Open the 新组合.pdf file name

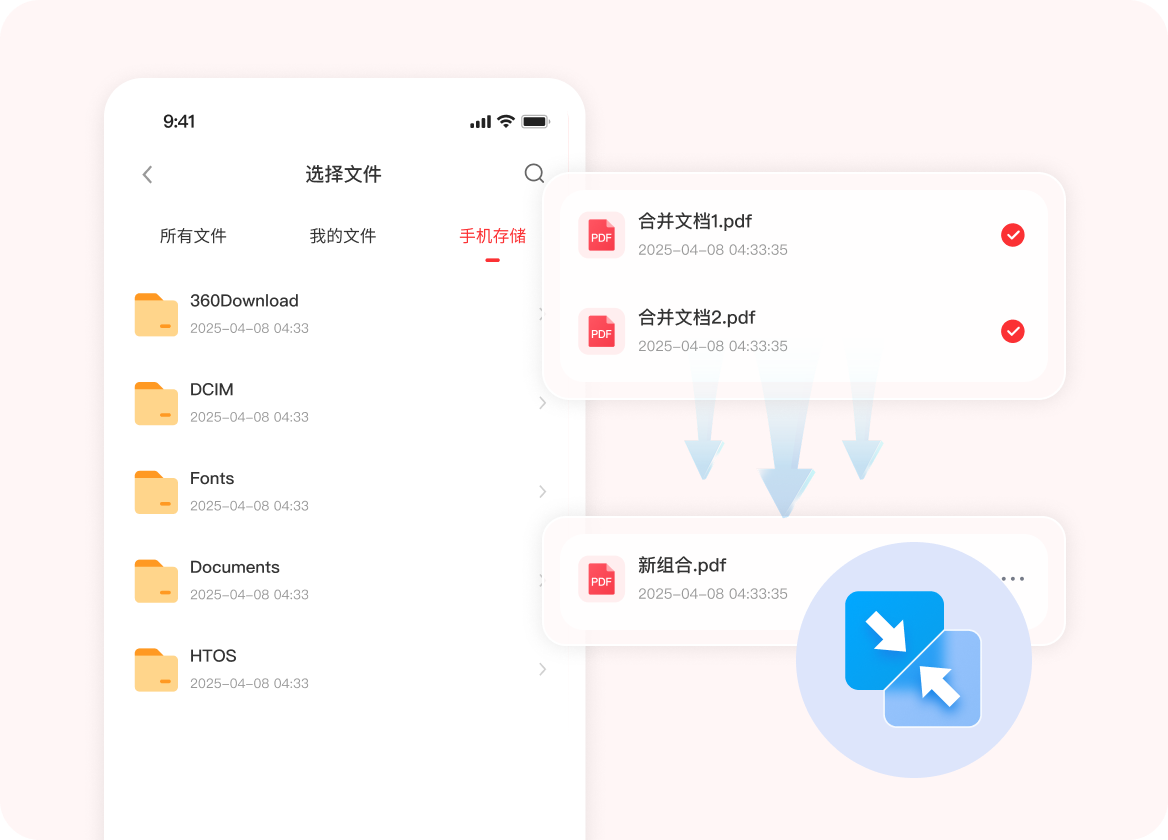(682, 565)
